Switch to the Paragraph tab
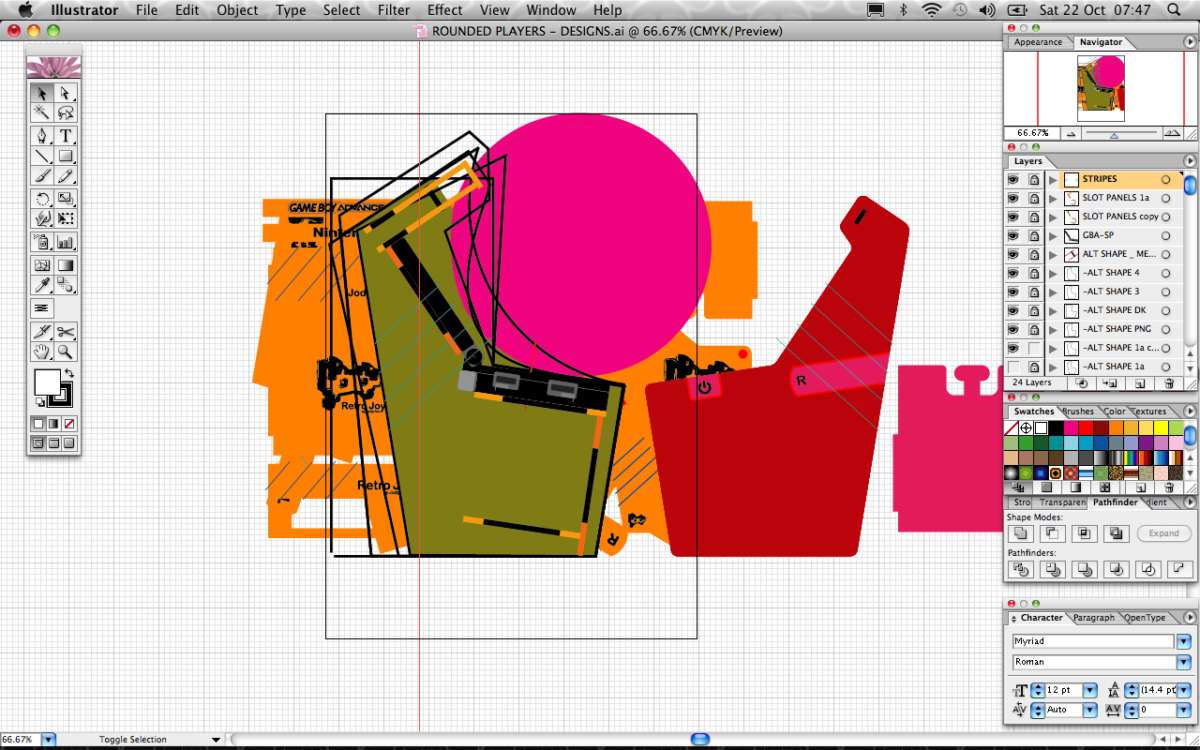1200x750 pixels. pos(1093,618)
